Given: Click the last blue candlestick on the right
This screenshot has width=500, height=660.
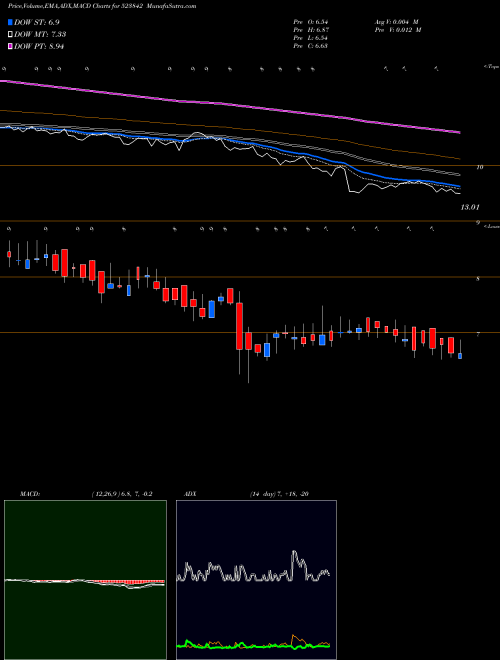Looking at the screenshot, I should coord(460,356).
